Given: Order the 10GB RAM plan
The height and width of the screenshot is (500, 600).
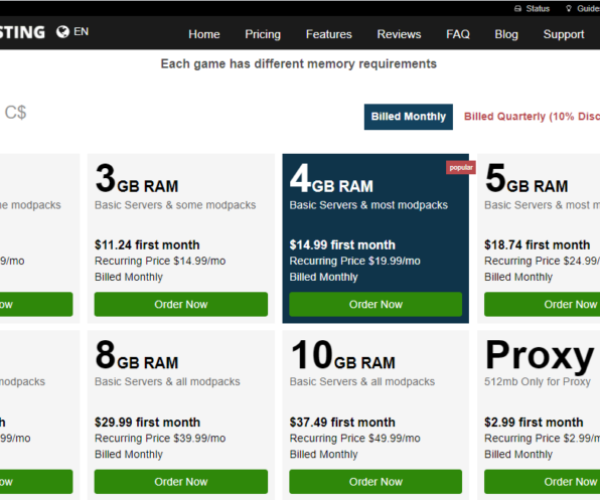Looking at the screenshot, I should (375, 481).
